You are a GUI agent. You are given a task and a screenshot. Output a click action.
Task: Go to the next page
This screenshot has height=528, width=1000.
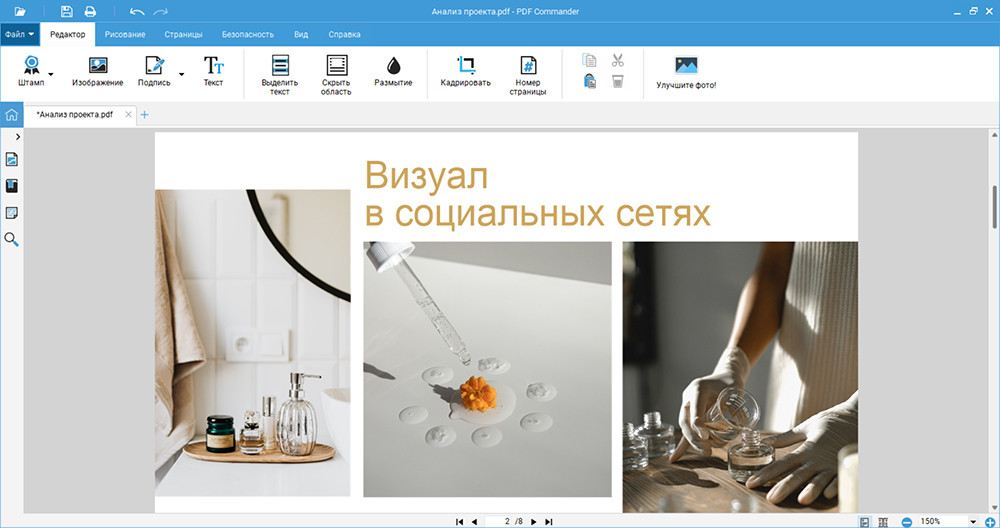534,522
